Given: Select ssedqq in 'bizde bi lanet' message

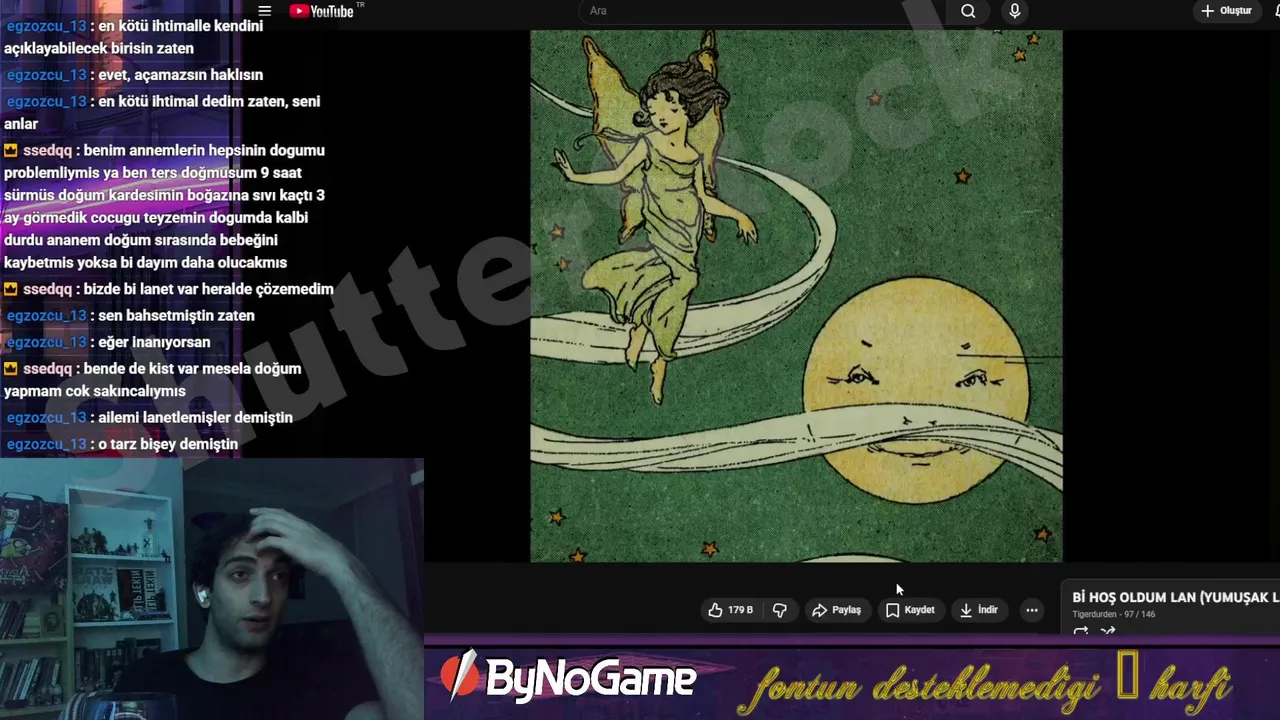Looking at the screenshot, I should point(47,289).
